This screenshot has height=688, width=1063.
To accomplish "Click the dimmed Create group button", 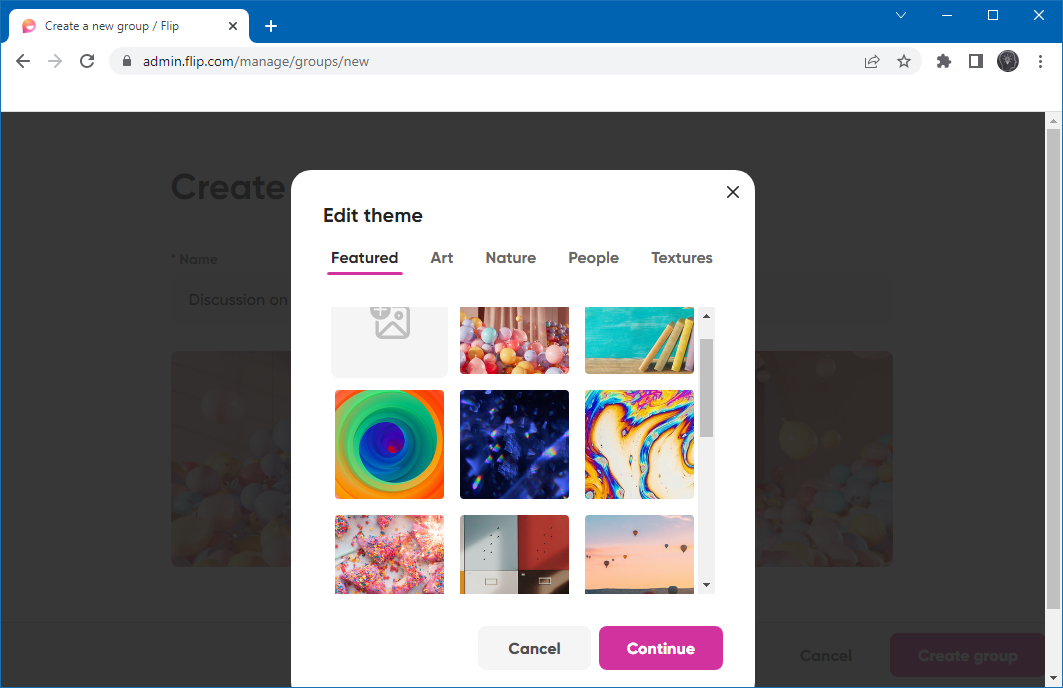I will 967,655.
